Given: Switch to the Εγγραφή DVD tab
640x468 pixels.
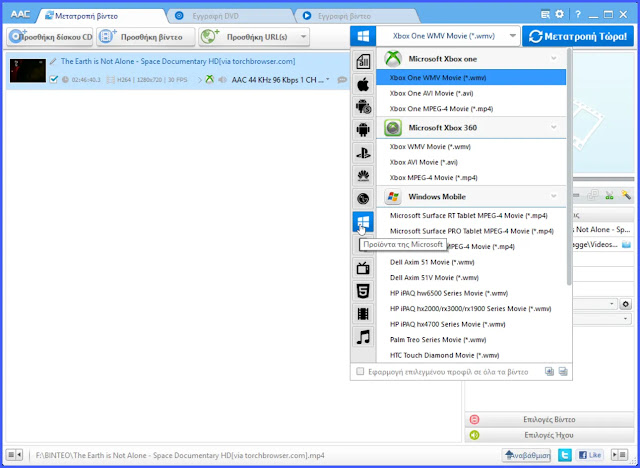Looking at the screenshot, I should pos(231,16).
